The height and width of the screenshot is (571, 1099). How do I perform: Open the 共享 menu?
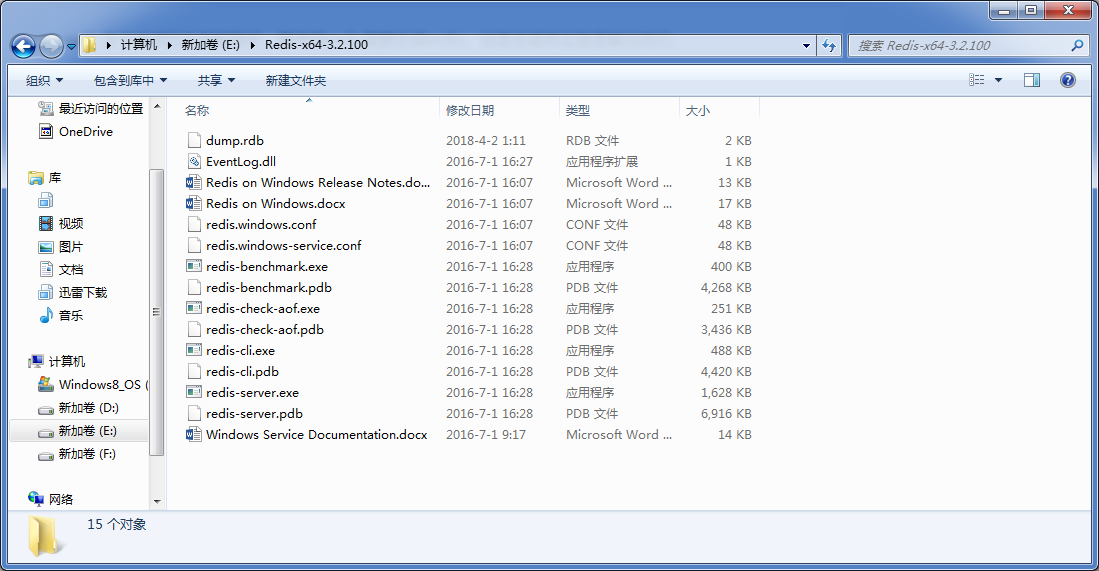tap(216, 81)
